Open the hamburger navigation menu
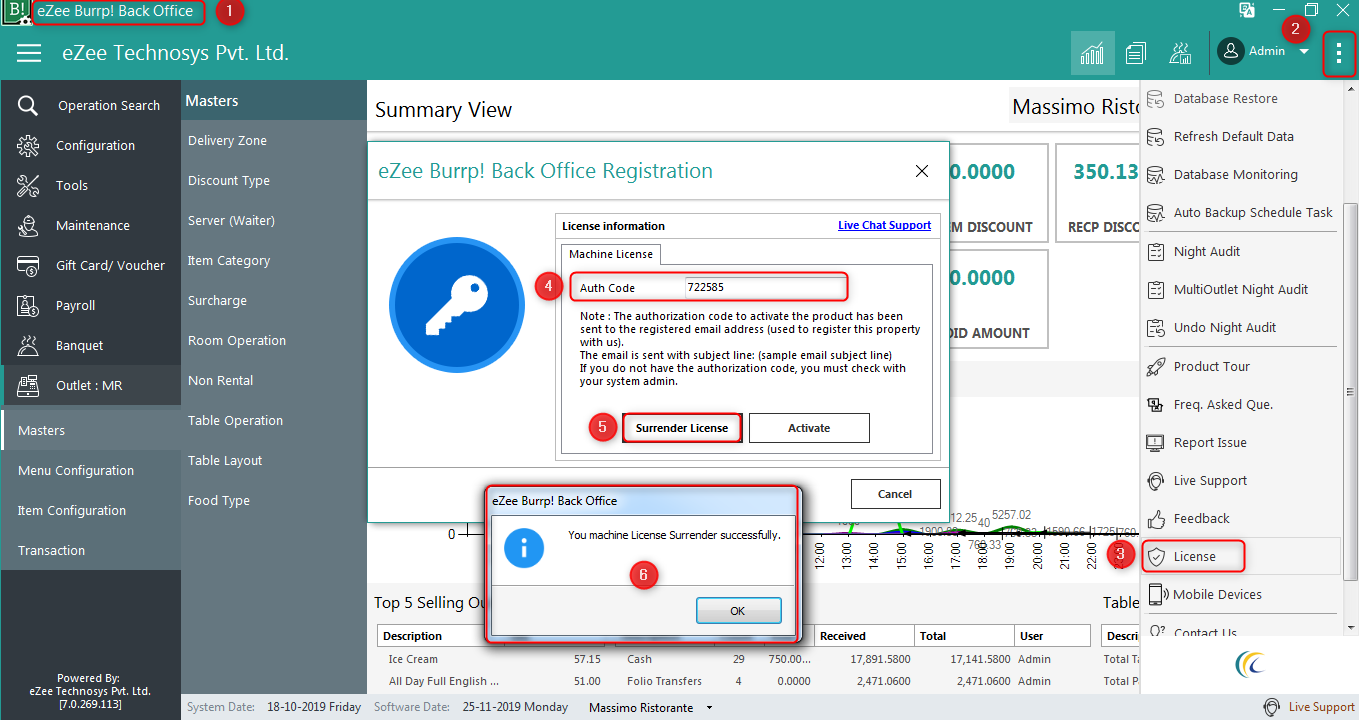The image size is (1359, 720). coord(29,53)
